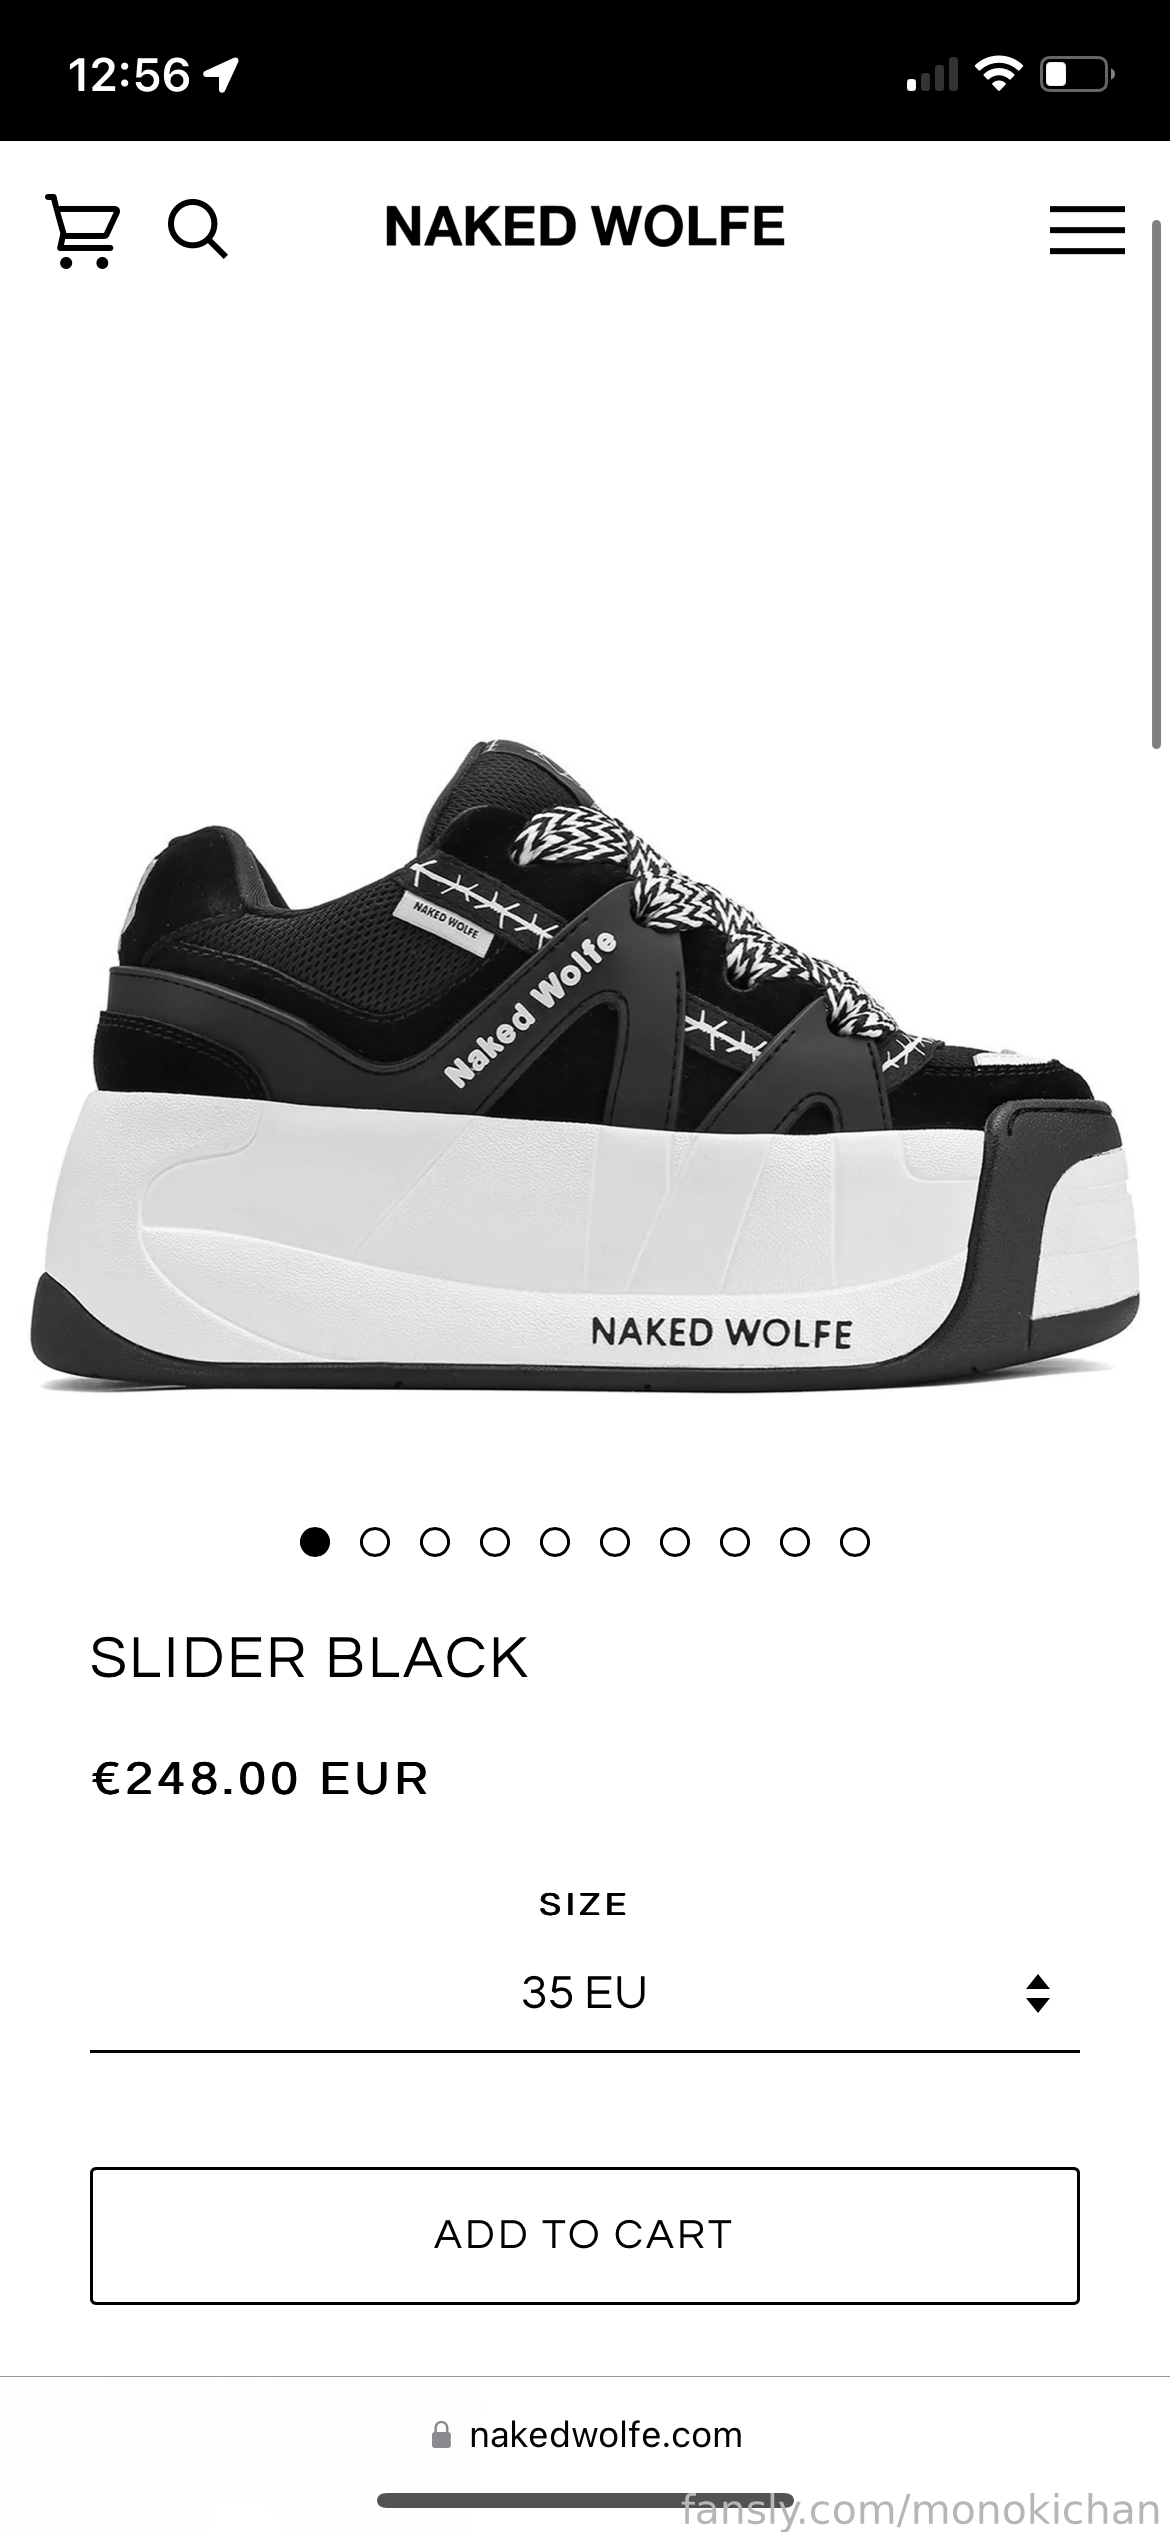Select the third image carousel dot
1170x2532 pixels.
pos(435,1542)
